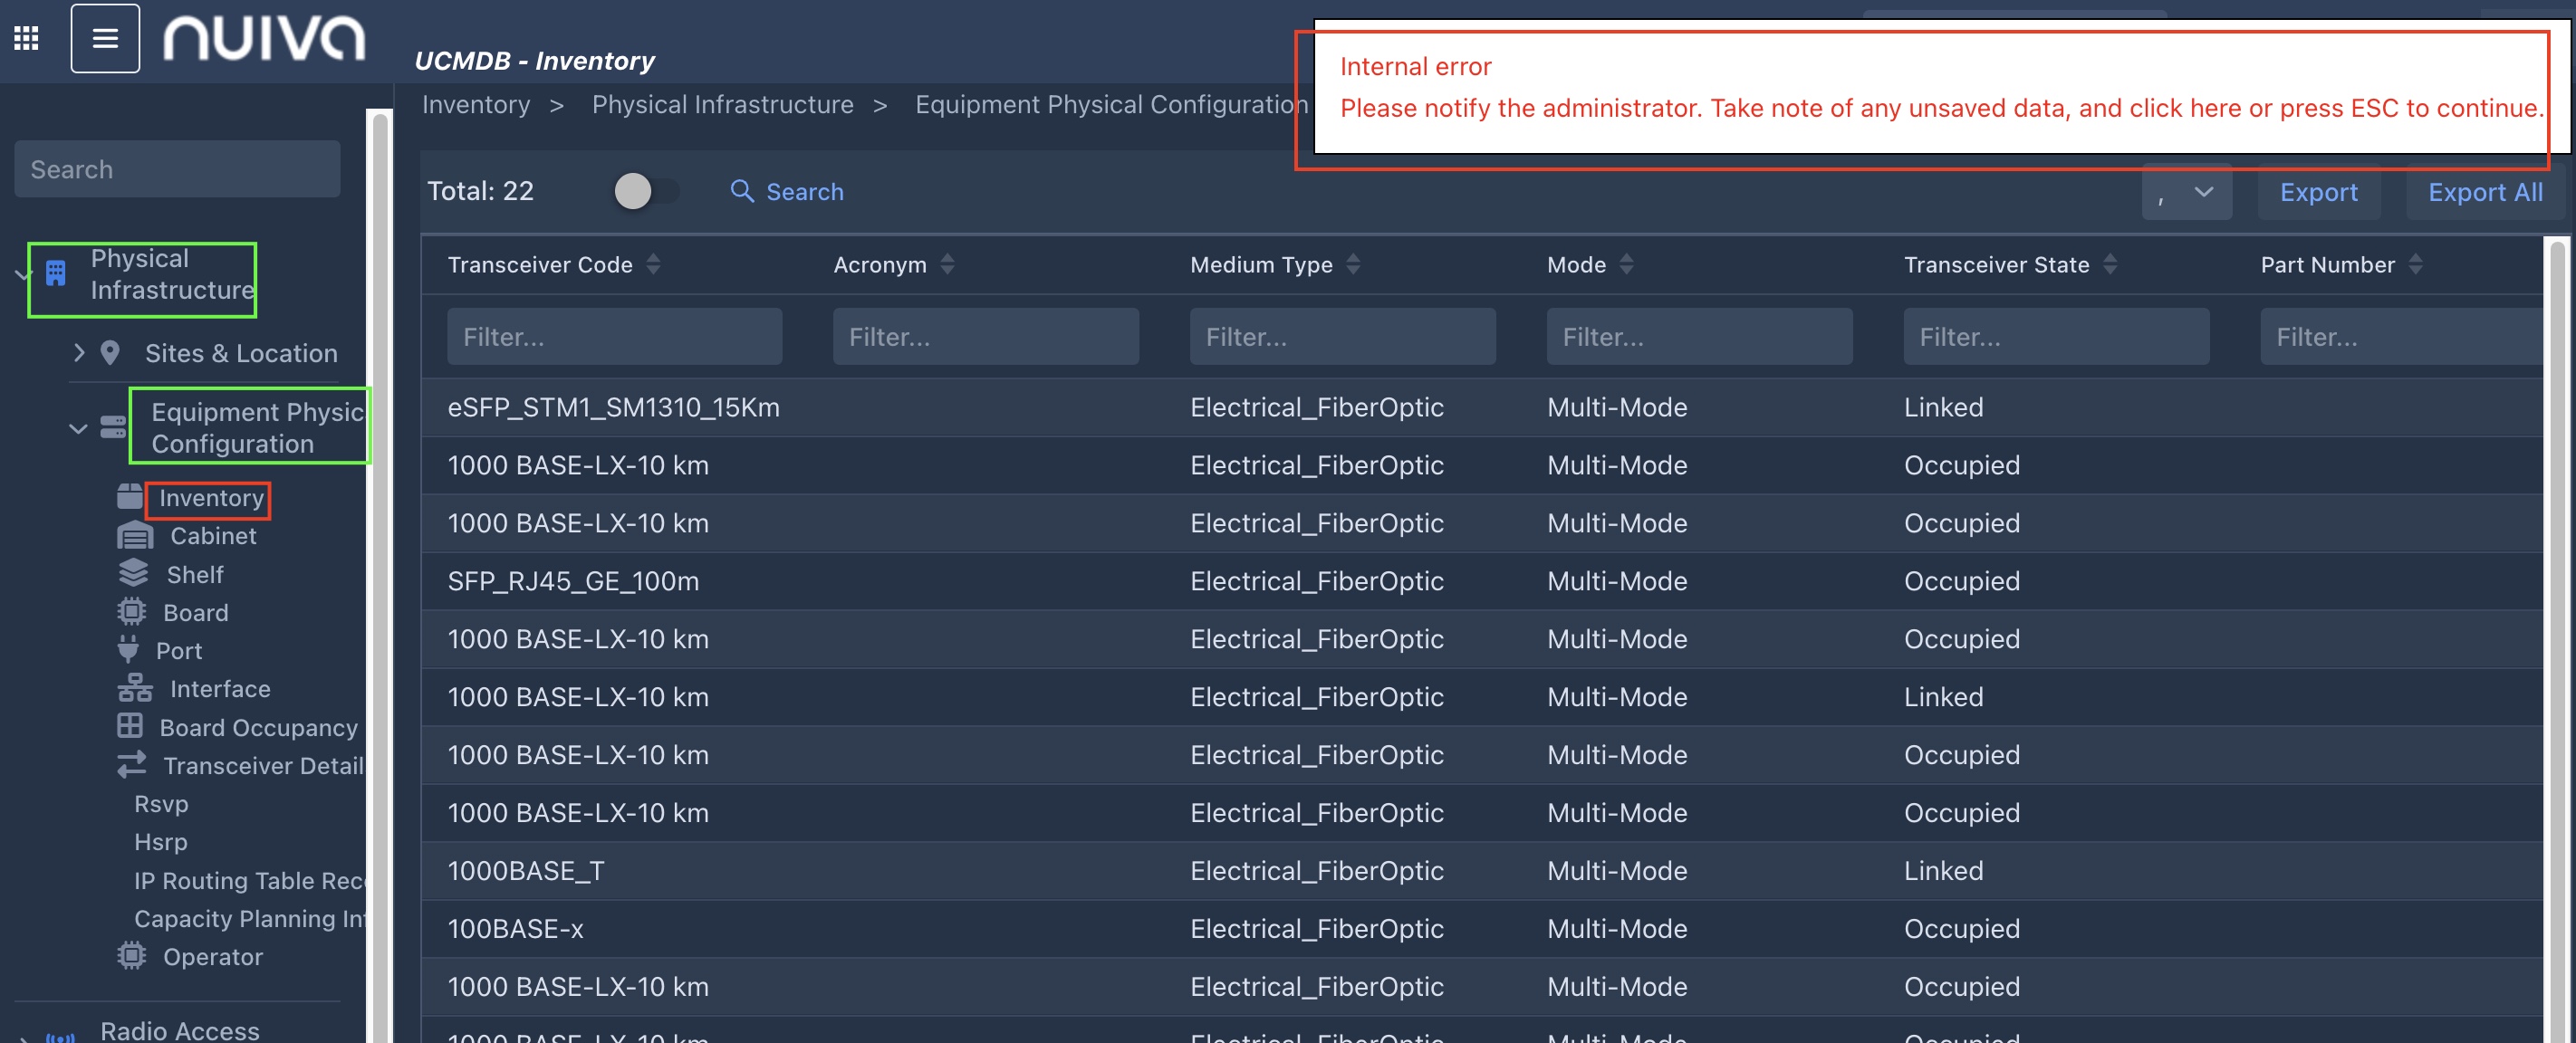Click the Transceiver Detail arrows icon

coord(131,765)
